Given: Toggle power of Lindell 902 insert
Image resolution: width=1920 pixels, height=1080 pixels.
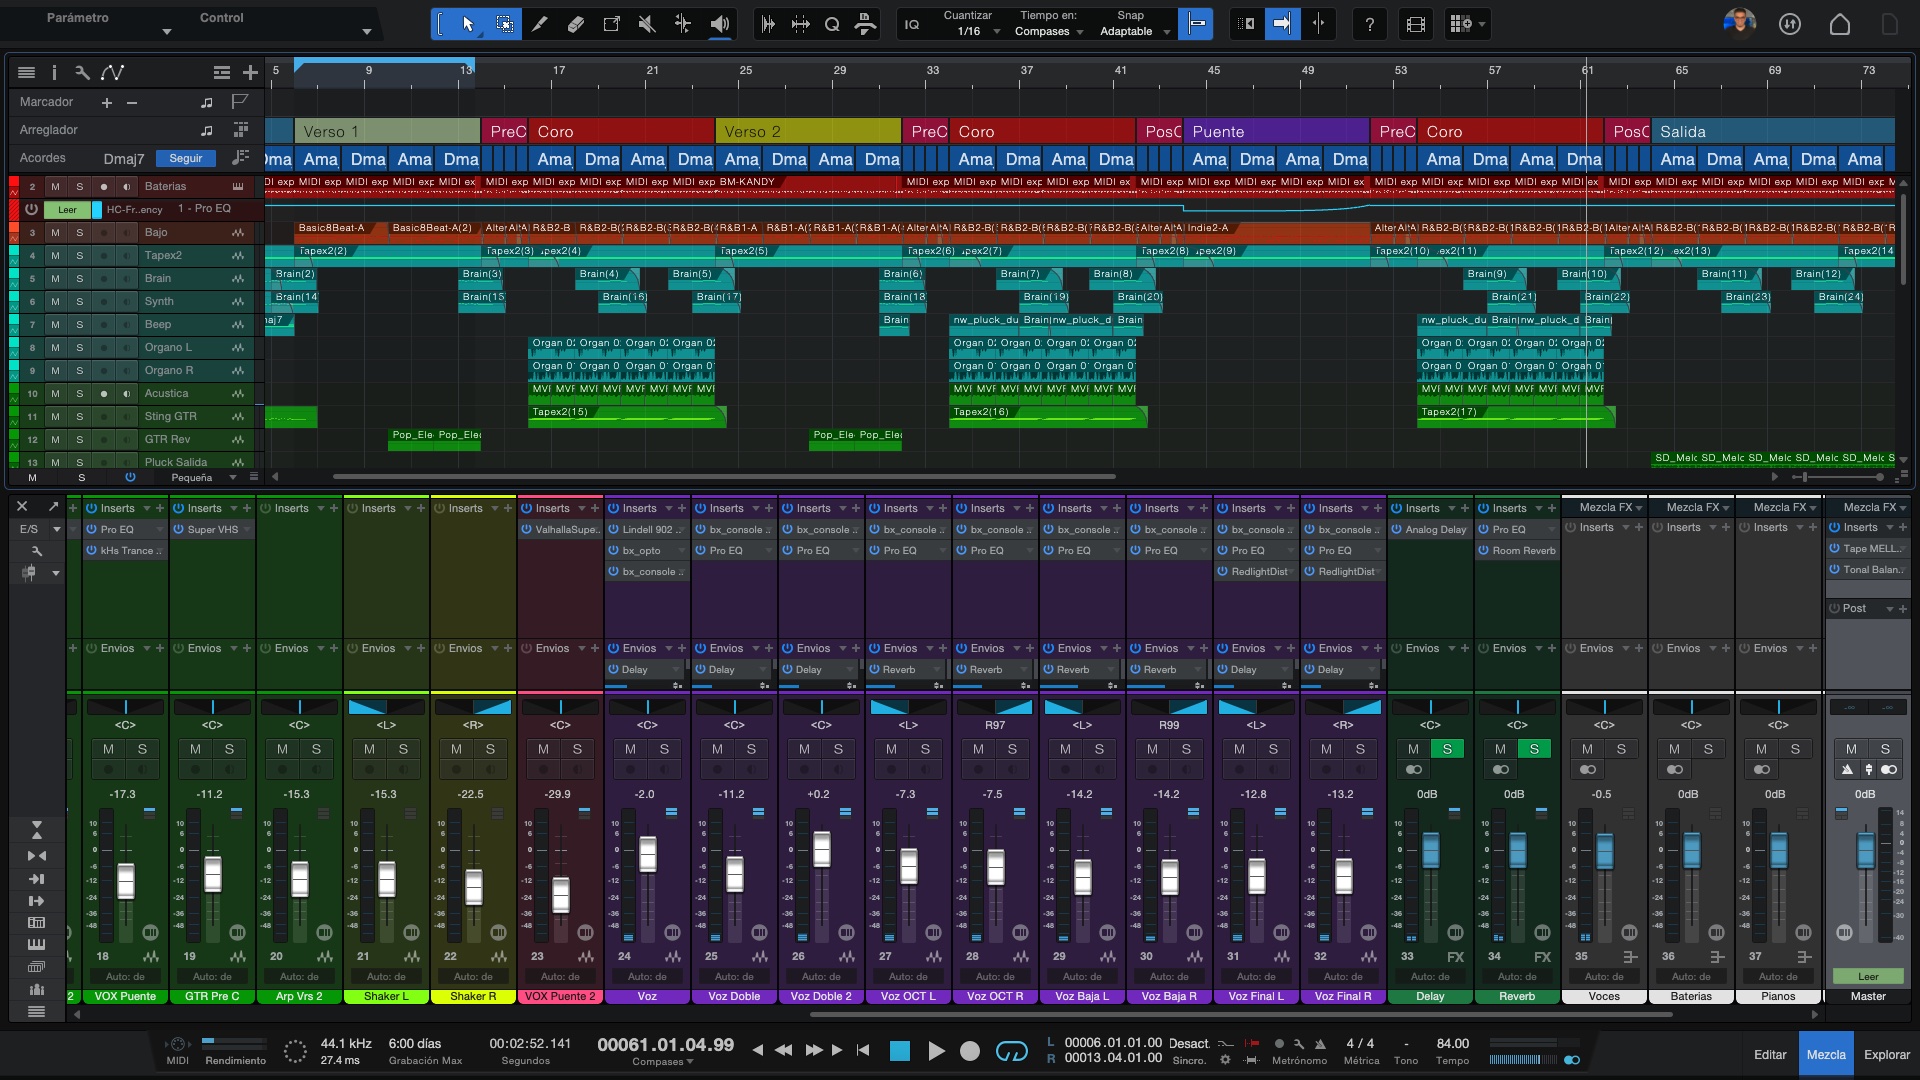Looking at the screenshot, I should coord(613,530).
